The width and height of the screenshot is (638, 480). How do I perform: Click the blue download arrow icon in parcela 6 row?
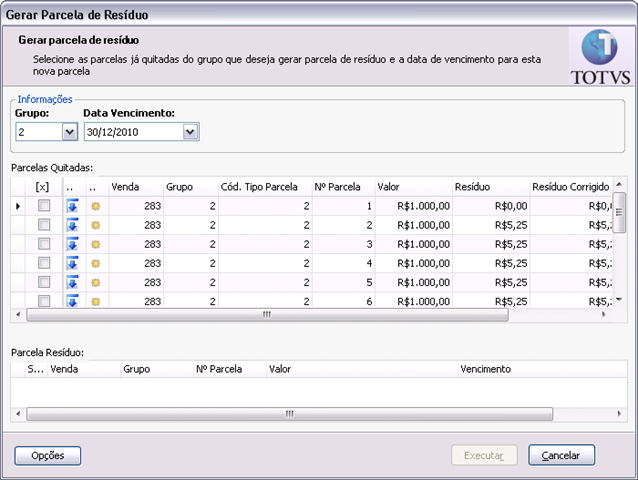tap(72, 301)
